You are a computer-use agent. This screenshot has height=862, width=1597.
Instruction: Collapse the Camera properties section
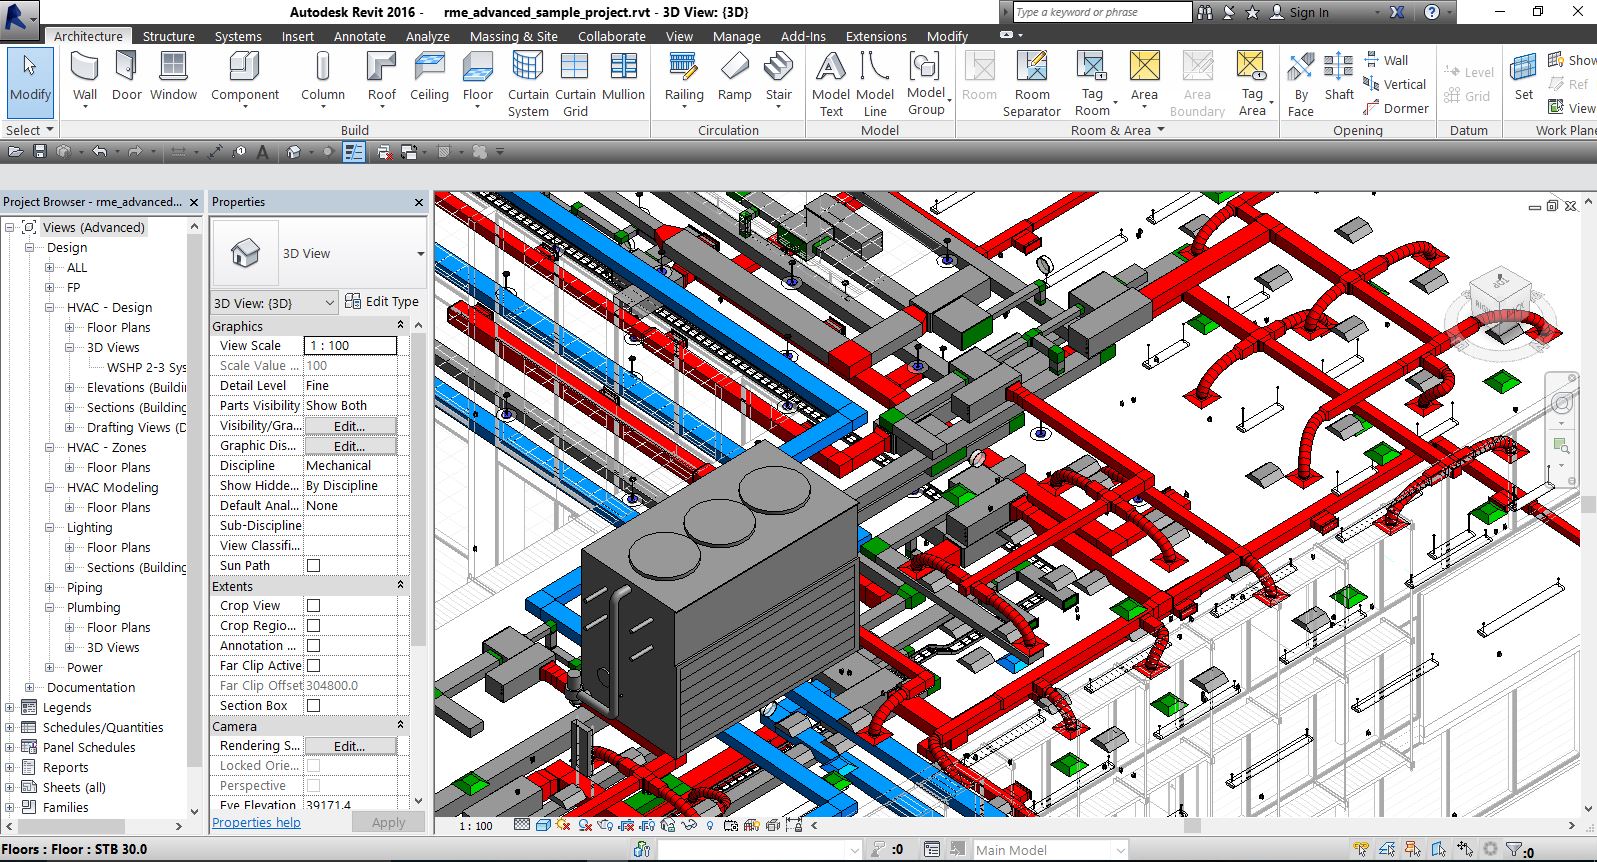pos(400,726)
